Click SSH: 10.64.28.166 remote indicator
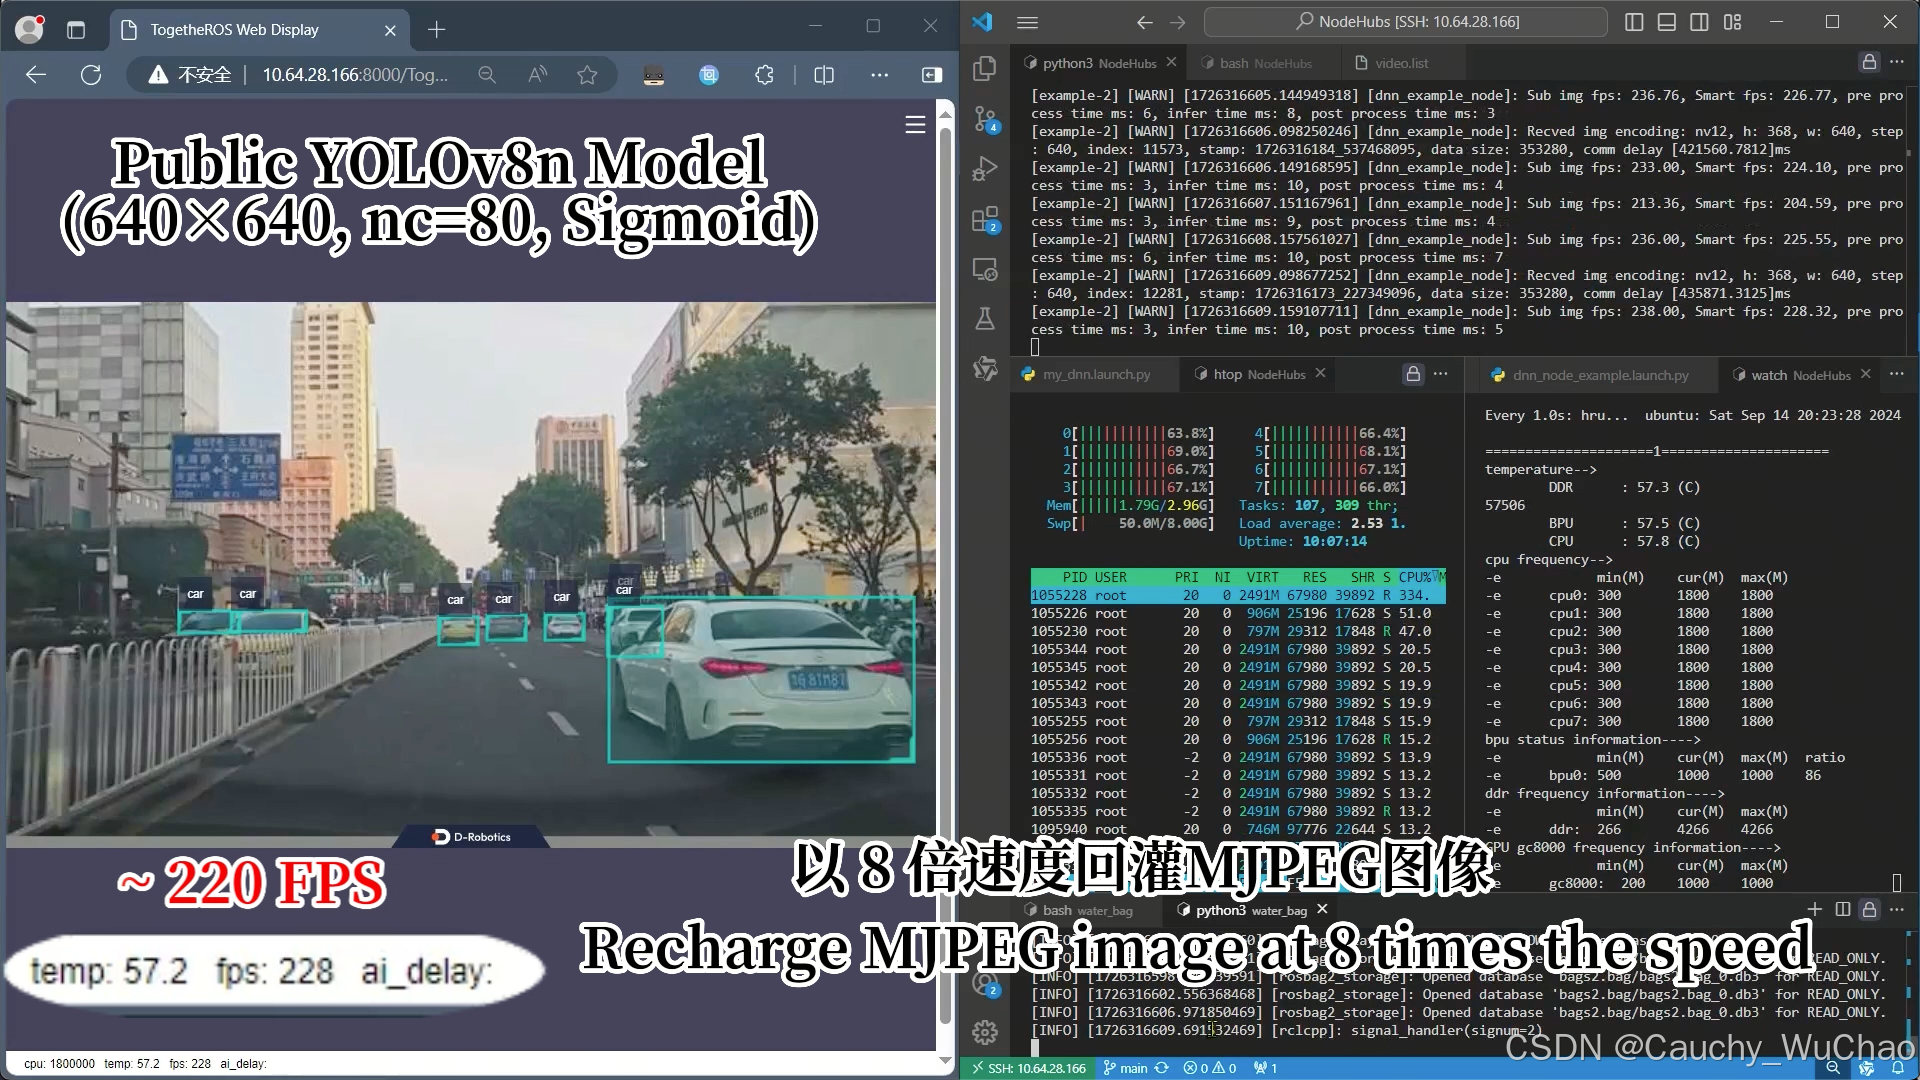This screenshot has height=1080, width=1920. 1028,1068
